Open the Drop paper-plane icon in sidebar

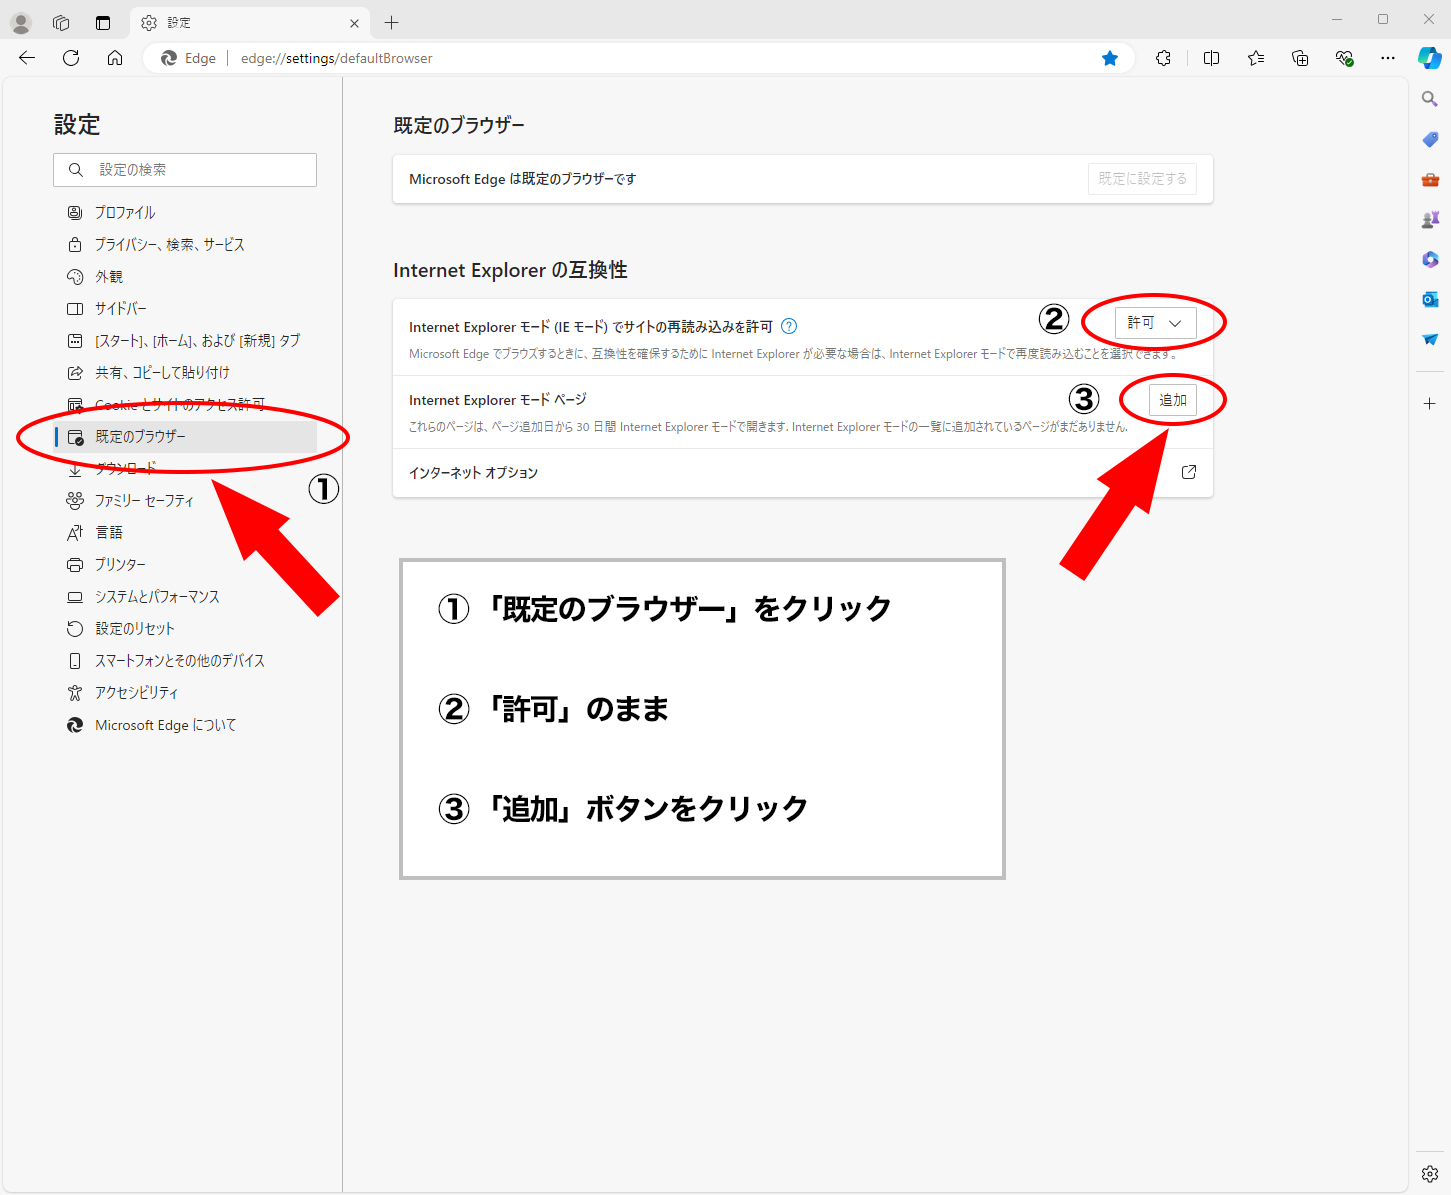pos(1430,339)
